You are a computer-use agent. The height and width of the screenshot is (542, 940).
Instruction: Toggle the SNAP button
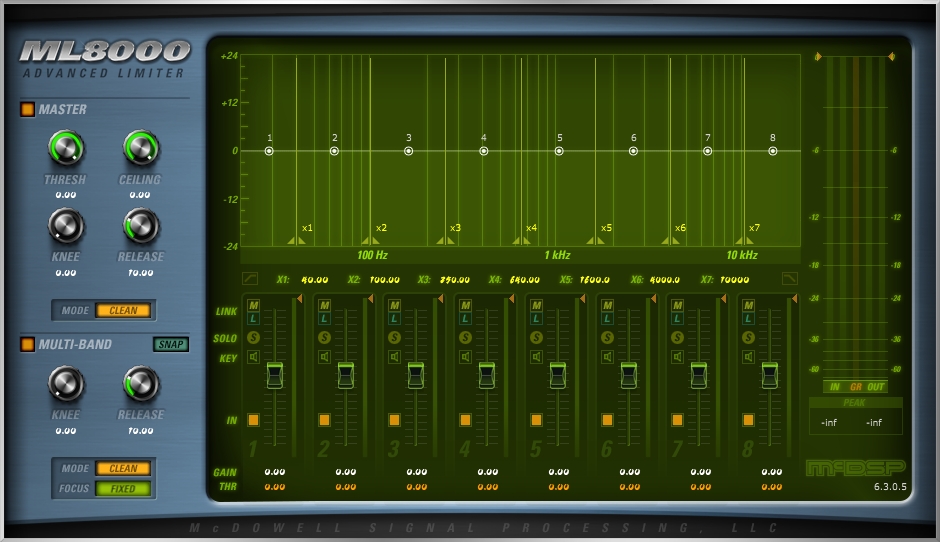click(x=171, y=344)
